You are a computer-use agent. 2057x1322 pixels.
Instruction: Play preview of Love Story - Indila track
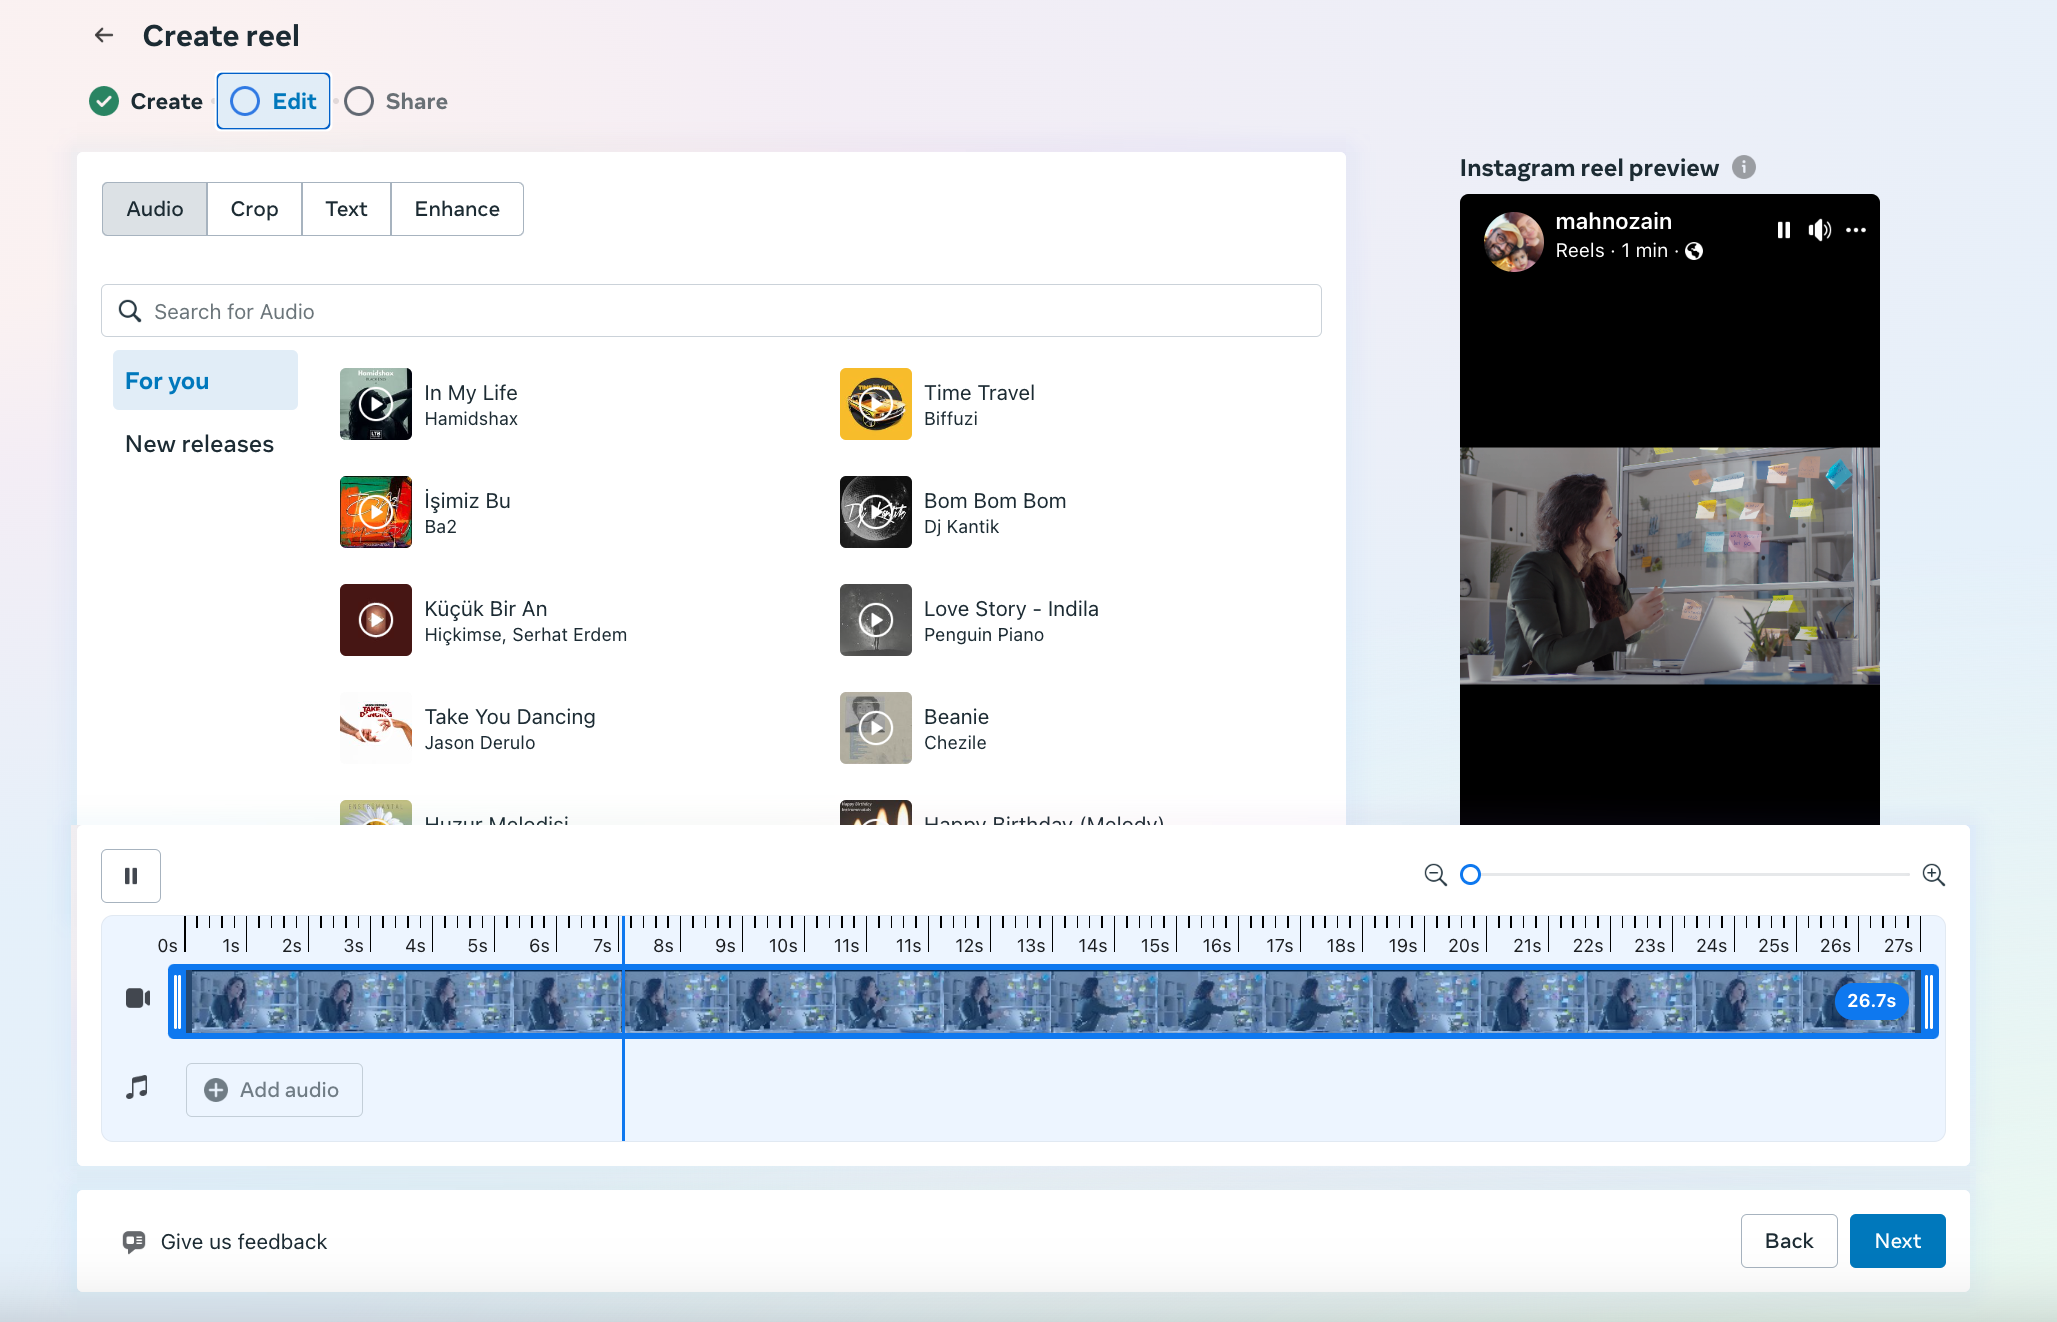(x=876, y=620)
